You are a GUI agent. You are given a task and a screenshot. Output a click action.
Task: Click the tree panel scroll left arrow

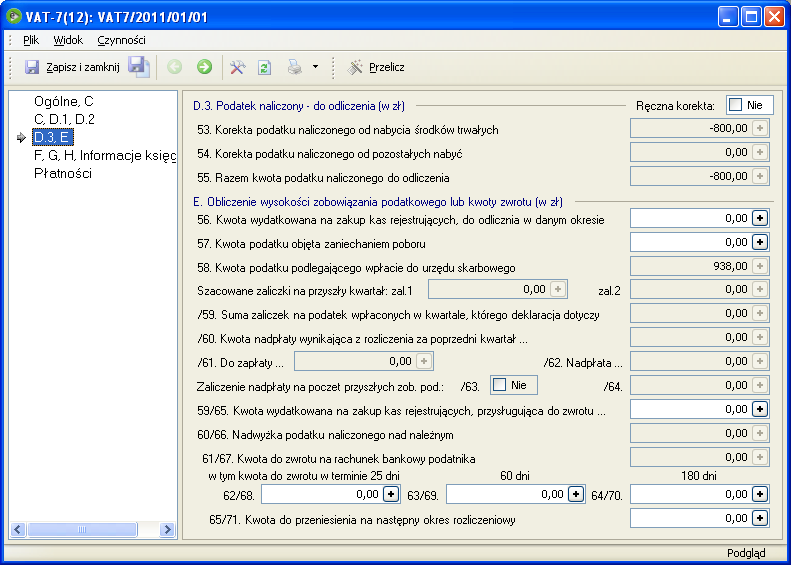pos(18,529)
